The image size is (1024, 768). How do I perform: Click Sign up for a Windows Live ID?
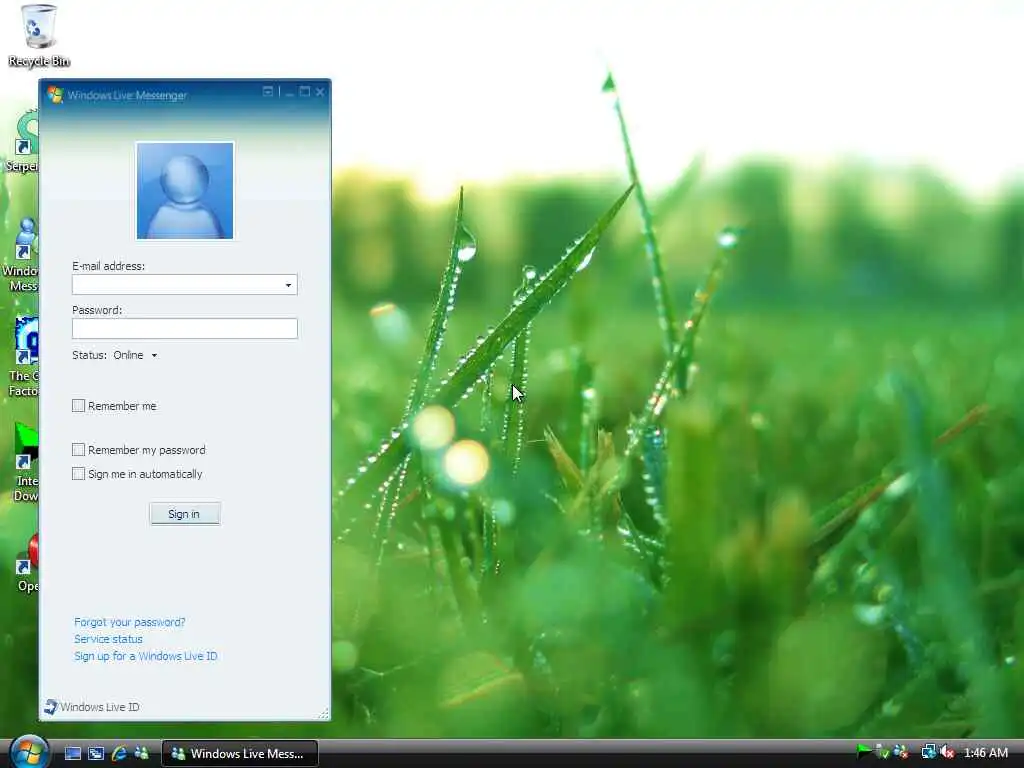pyautogui.click(x=146, y=656)
